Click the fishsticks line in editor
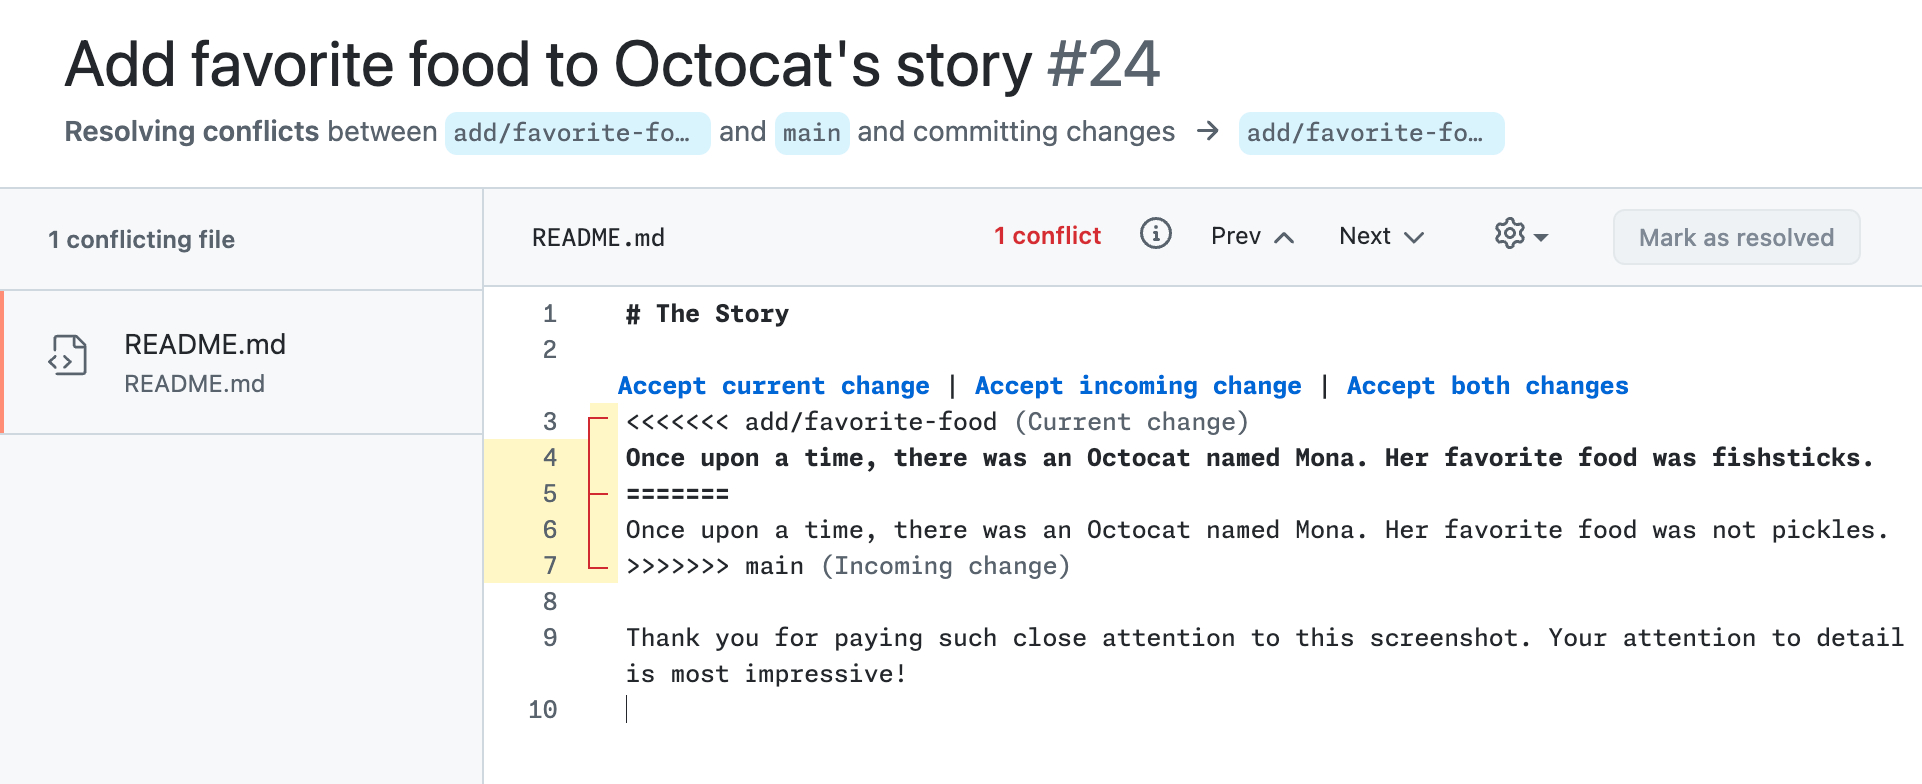The width and height of the screenshot is (1922, 784). tap(1248, 458)
